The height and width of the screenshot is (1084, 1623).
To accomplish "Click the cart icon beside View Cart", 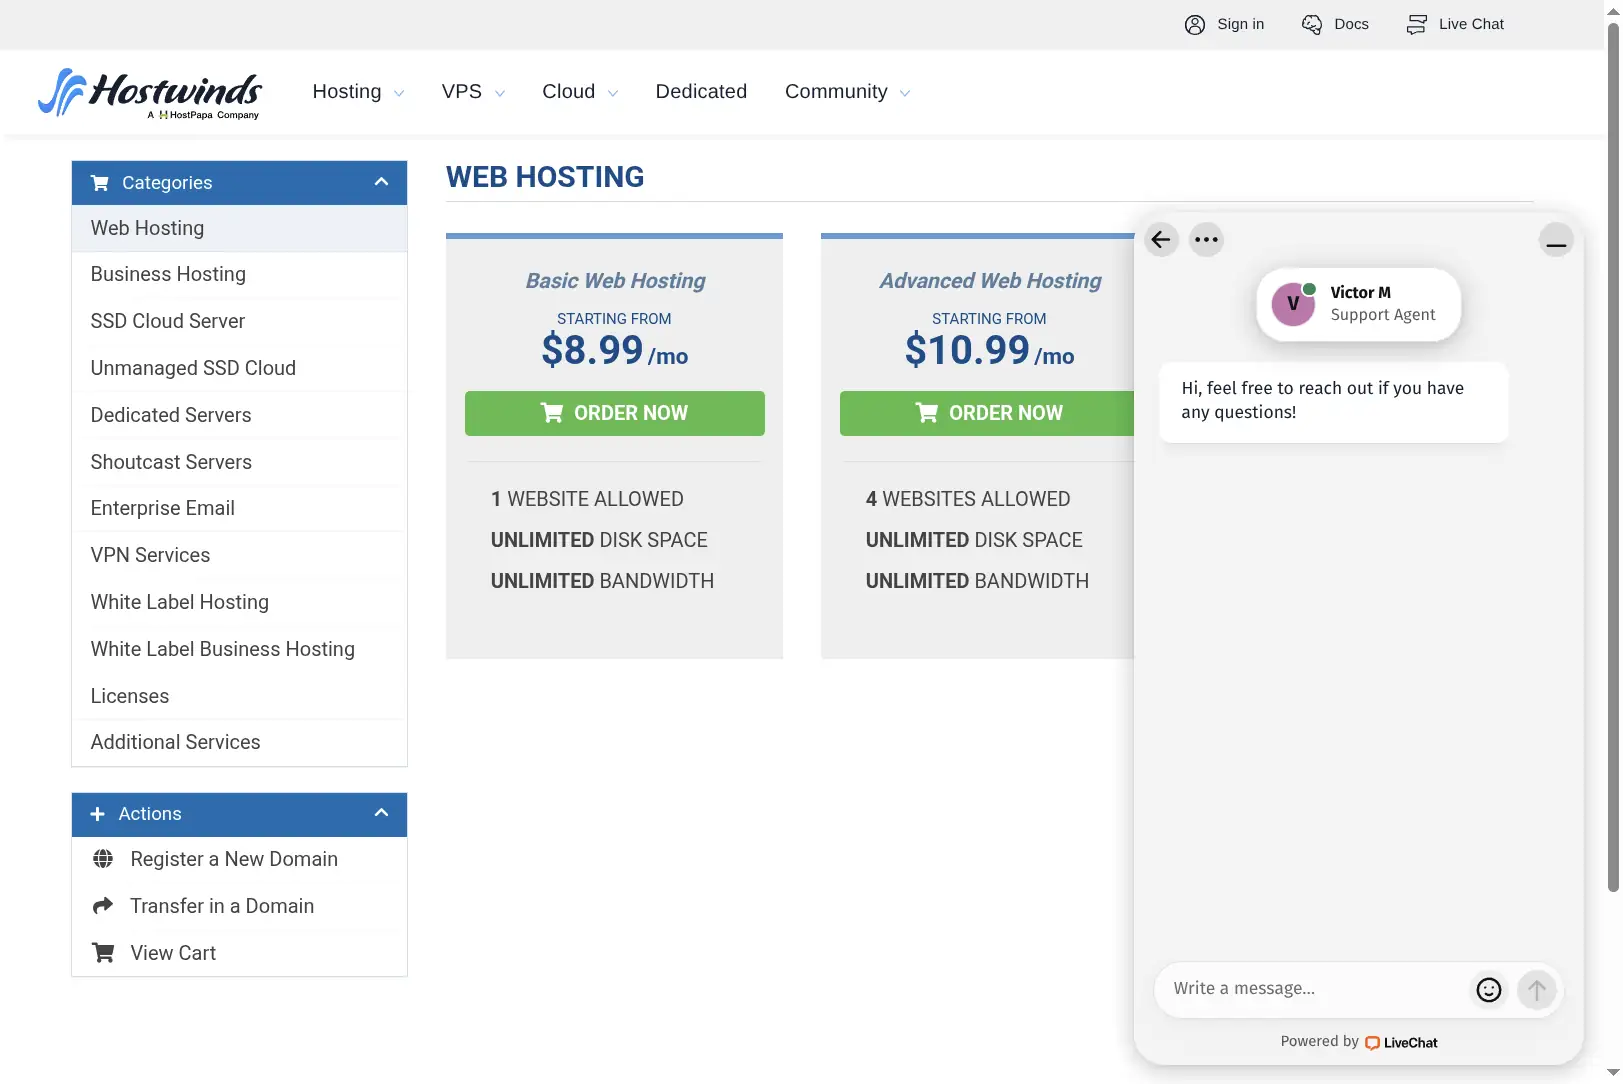I will click(103, 953).
